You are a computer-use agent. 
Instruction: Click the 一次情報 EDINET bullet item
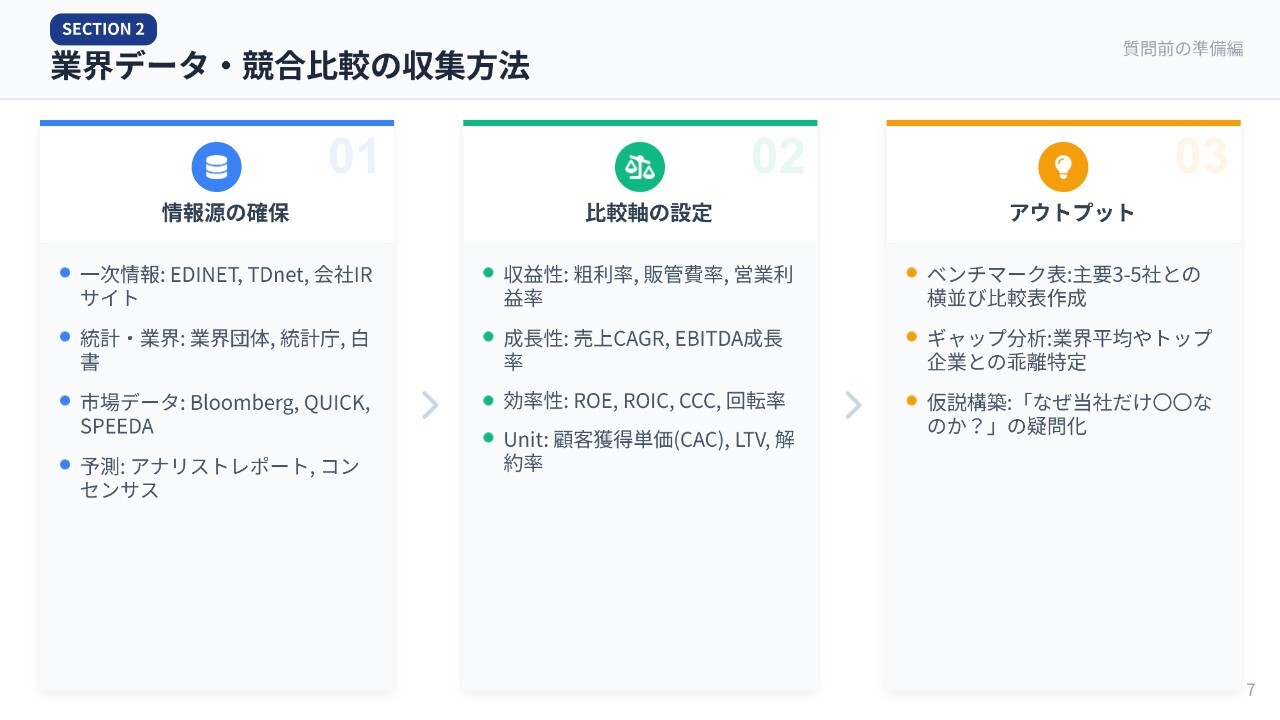226,286
